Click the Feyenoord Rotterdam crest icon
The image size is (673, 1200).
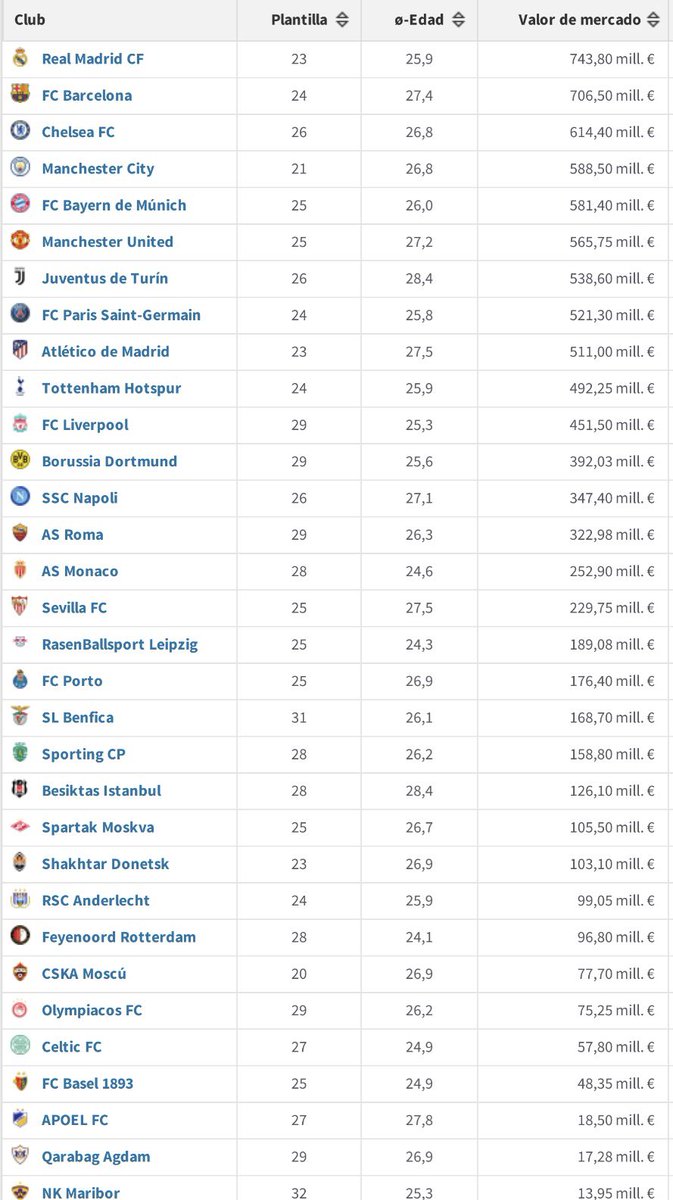20,937
